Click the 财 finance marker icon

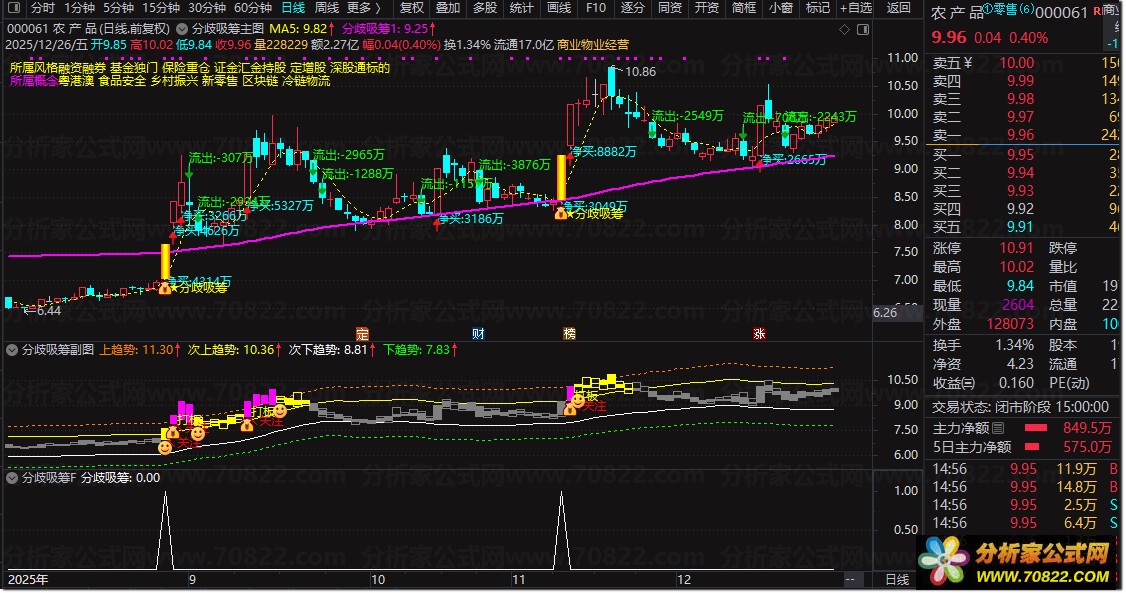pos(478,333)
